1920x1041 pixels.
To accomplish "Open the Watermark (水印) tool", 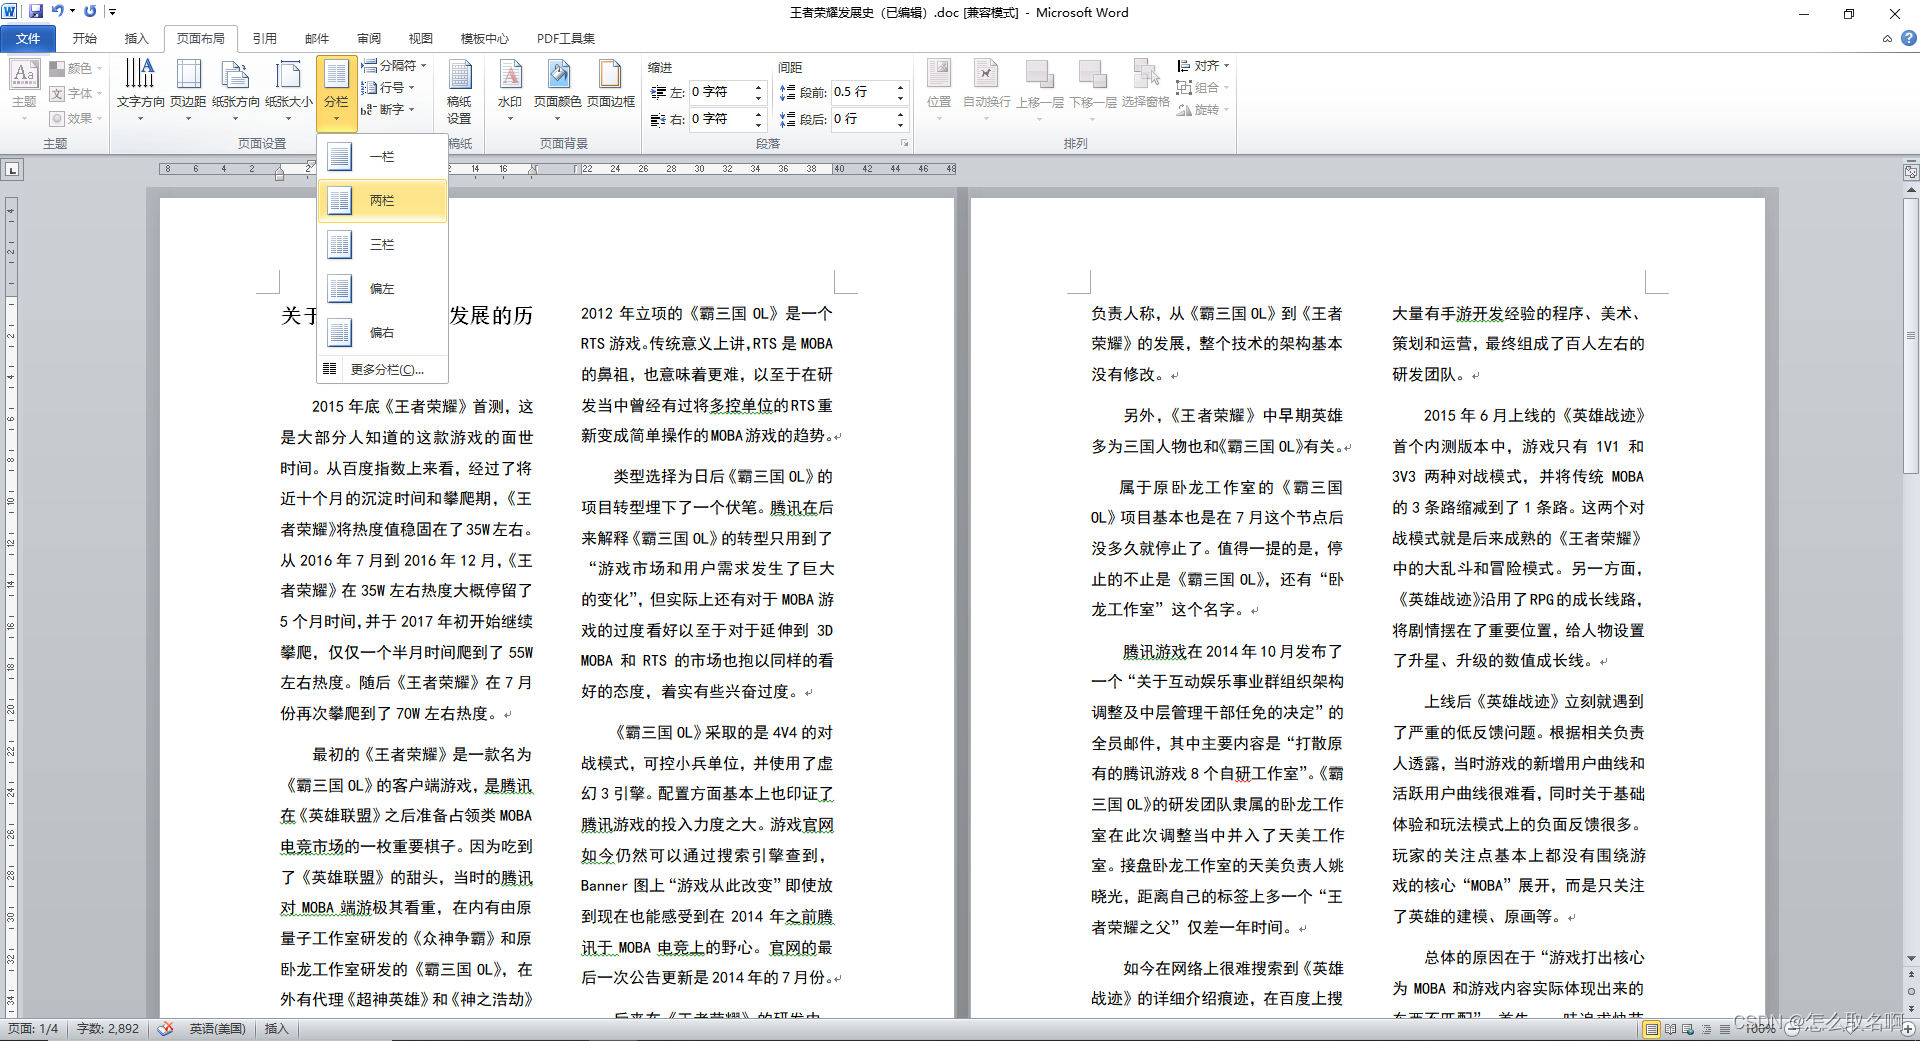I will (510, 89).
